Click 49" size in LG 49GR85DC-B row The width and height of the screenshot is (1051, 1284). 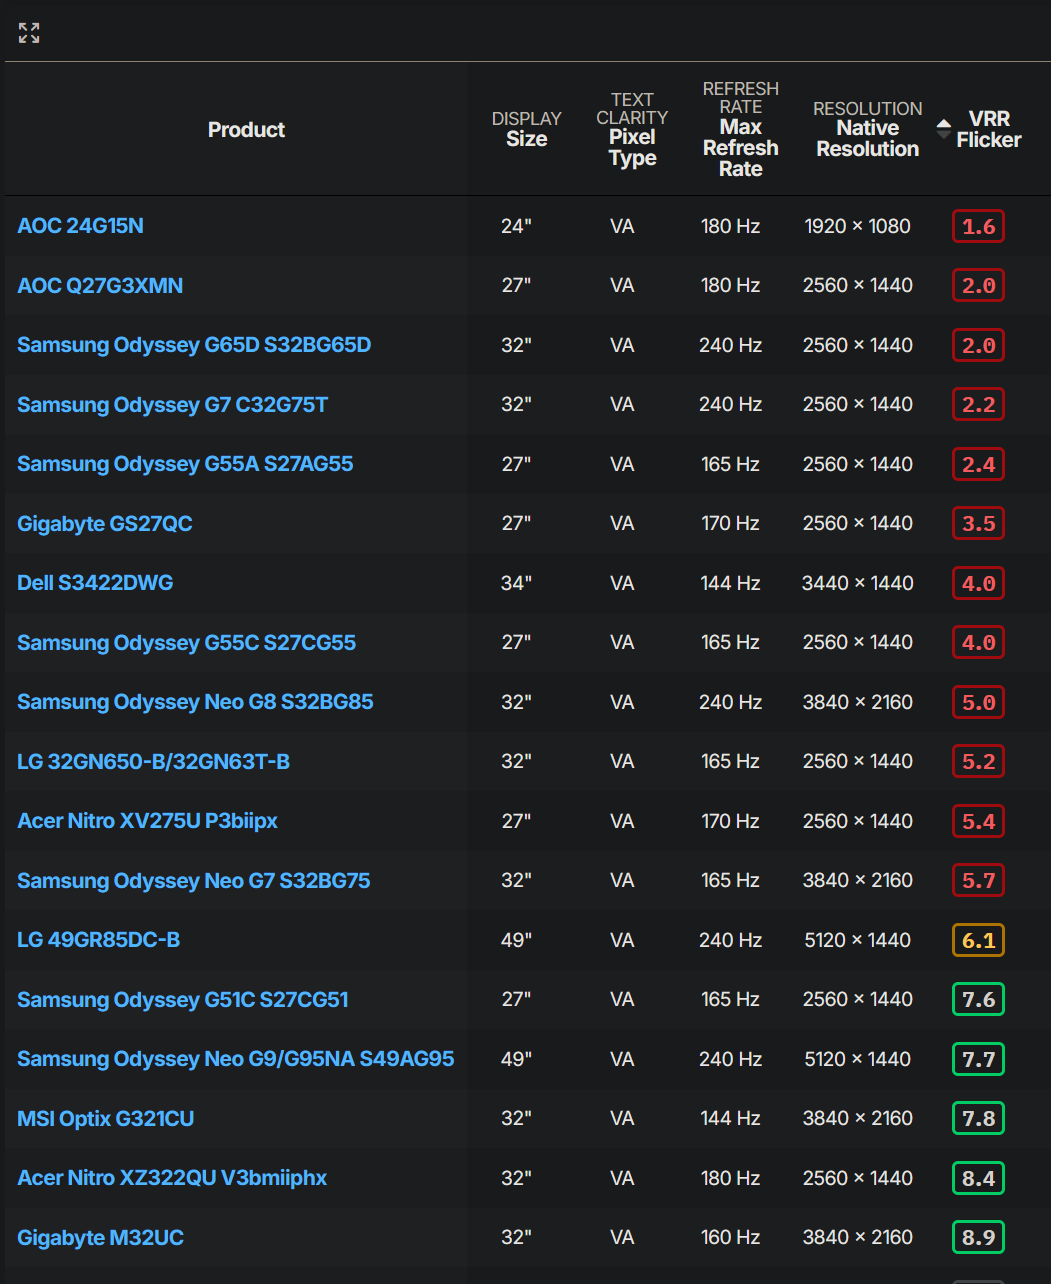[x=516, y=940]
